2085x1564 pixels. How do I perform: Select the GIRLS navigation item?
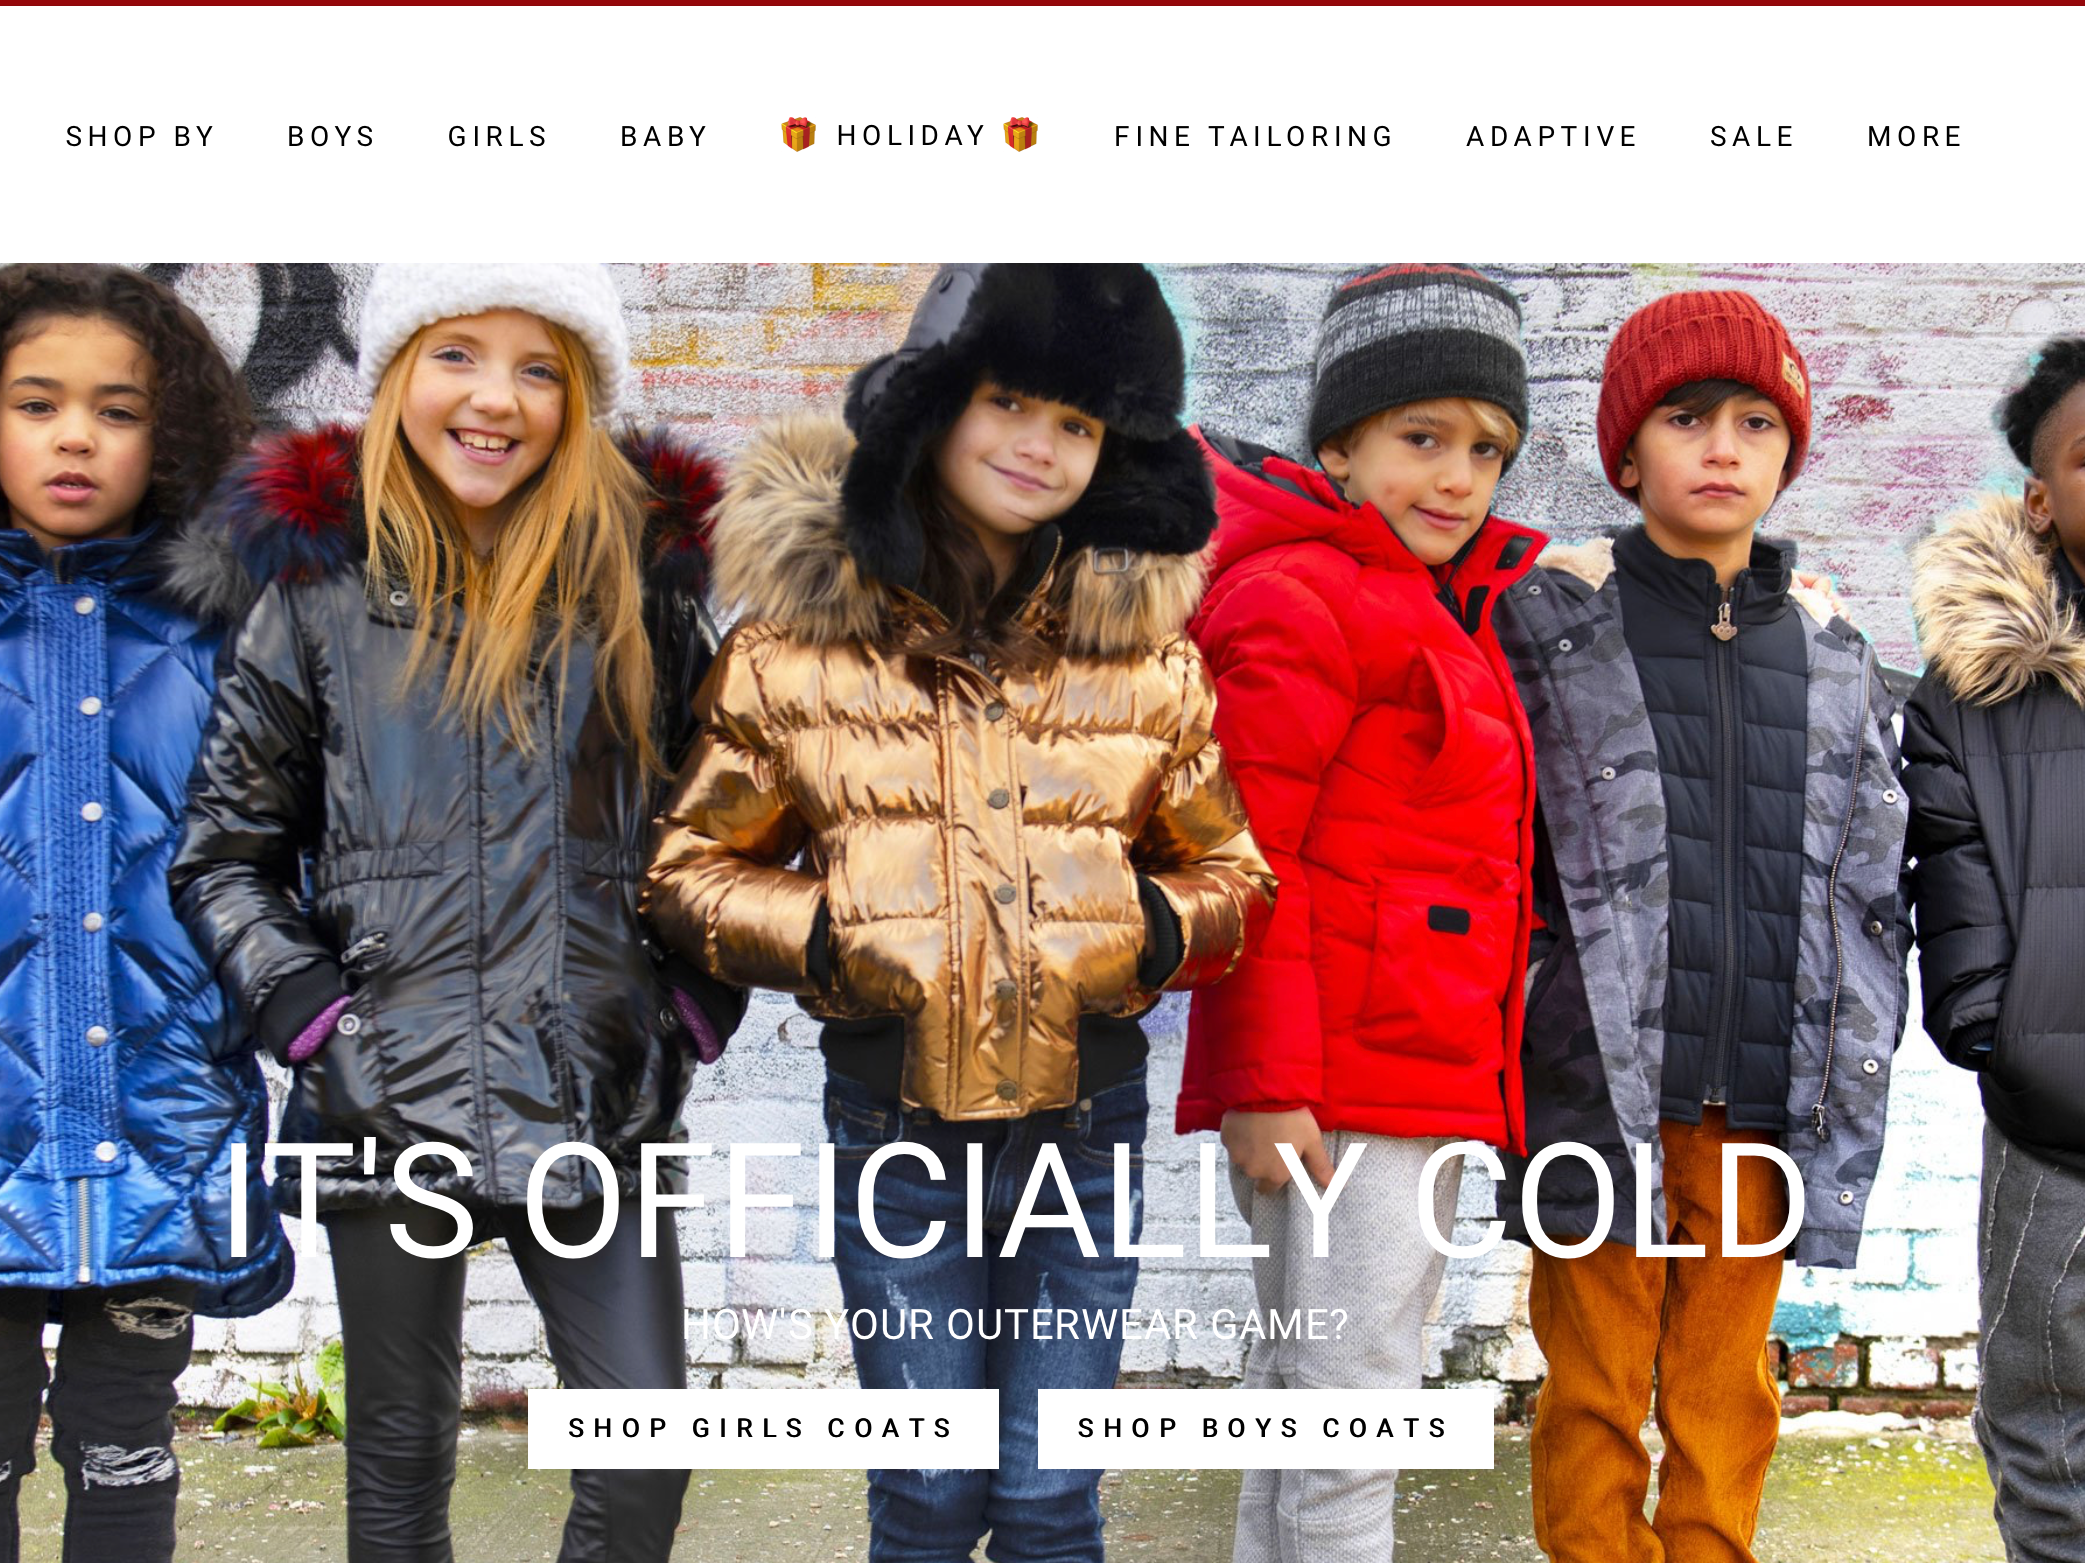coord(498,136)
